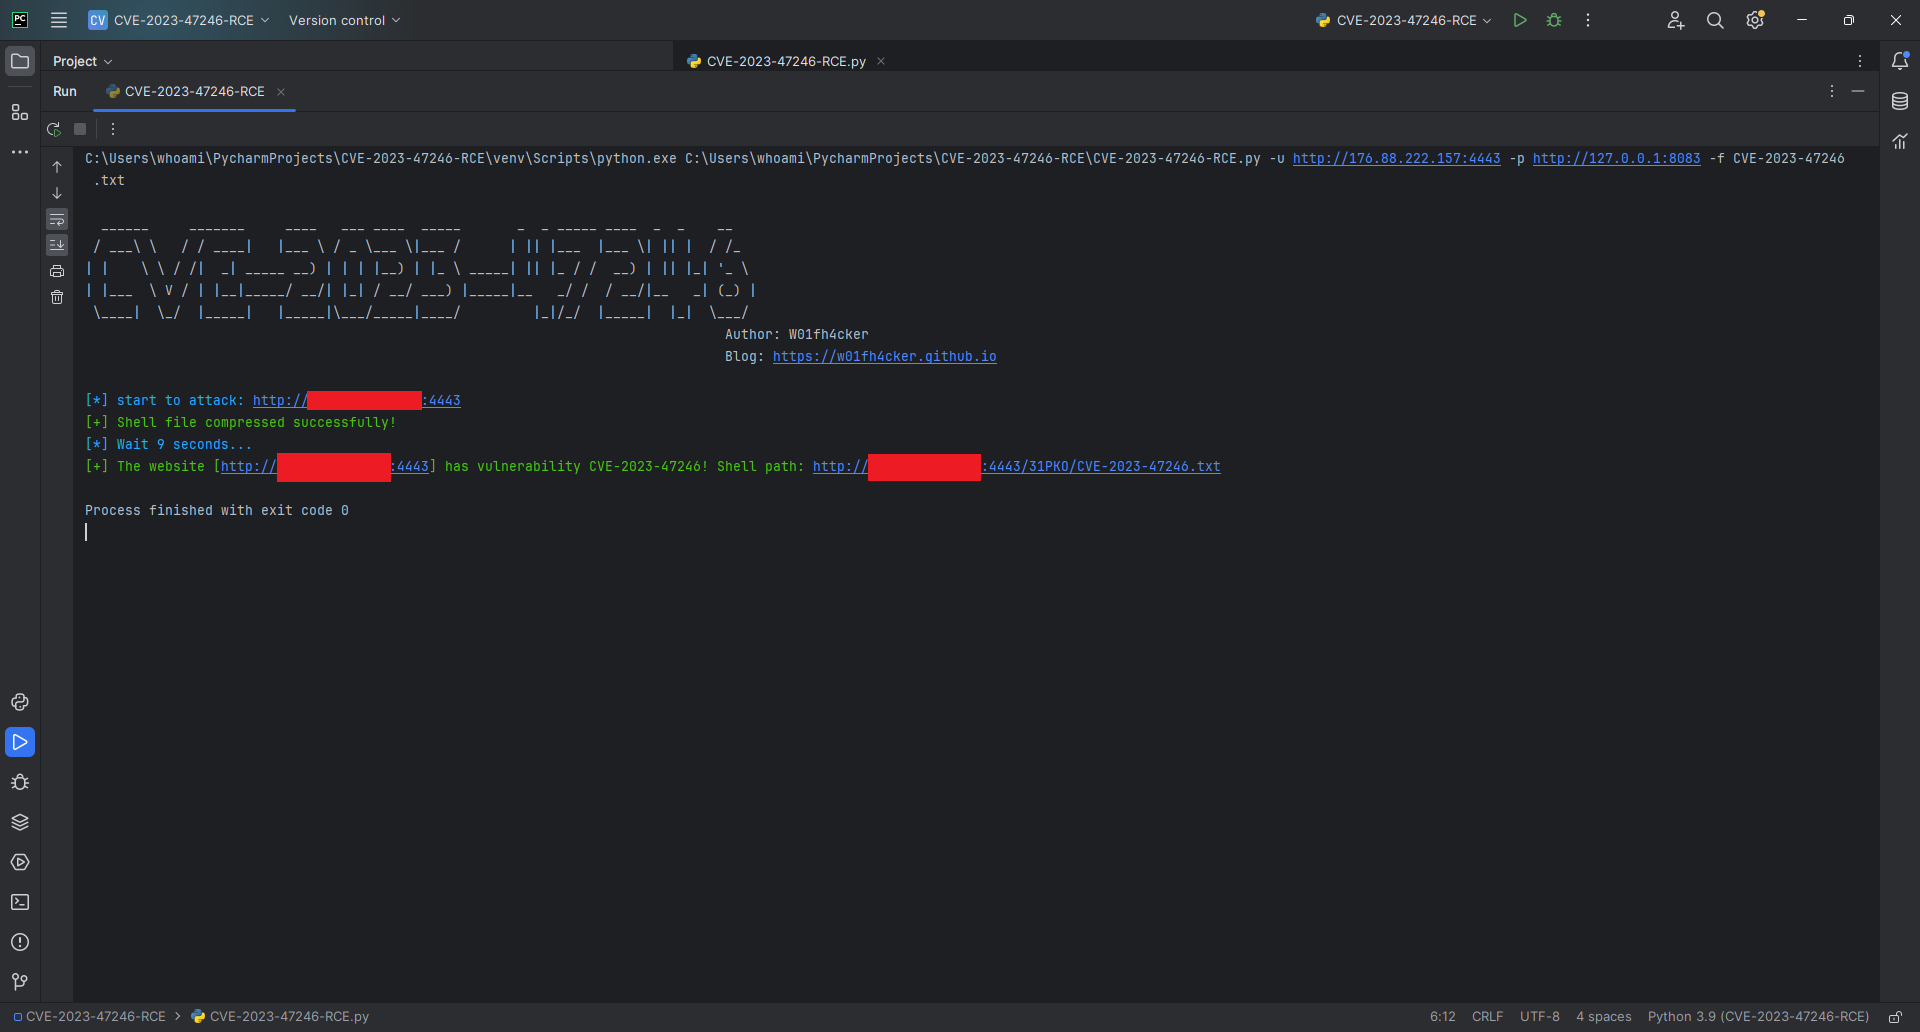The width and height of the screenshot is (1920, 1032).
Task: Change CRLF line separator
Action: (x=1487, y=1016)
